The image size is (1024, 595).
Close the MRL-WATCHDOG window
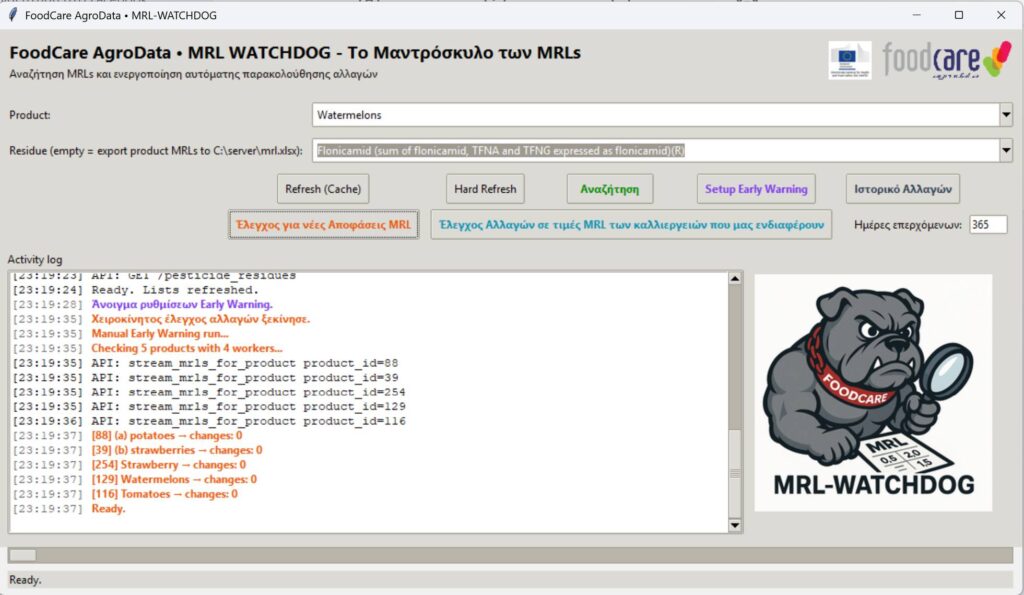pos(1001,15)
